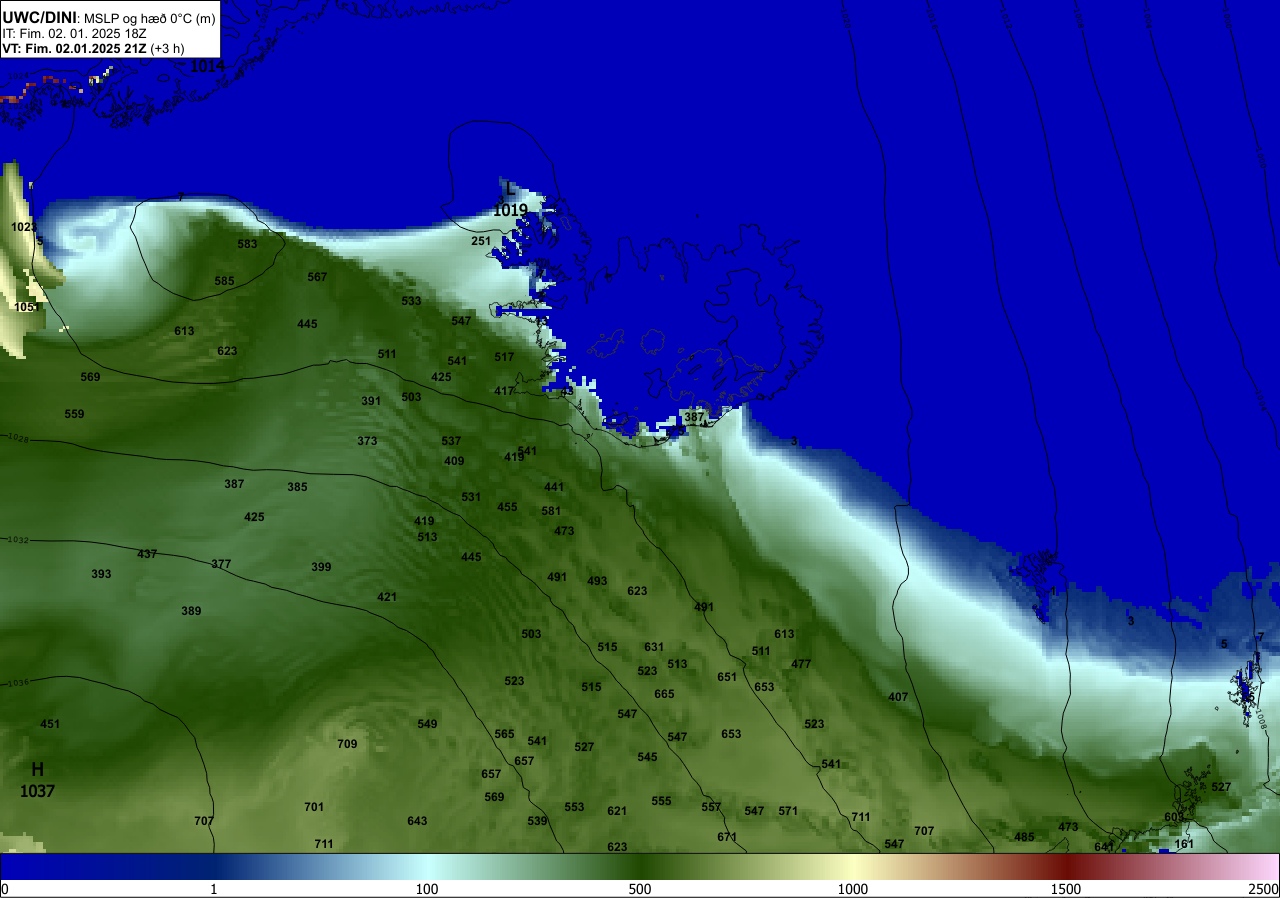Click the 583 height value
Image resolution: width=1280 pixels, height=898 pixels.
click(247, 244)
